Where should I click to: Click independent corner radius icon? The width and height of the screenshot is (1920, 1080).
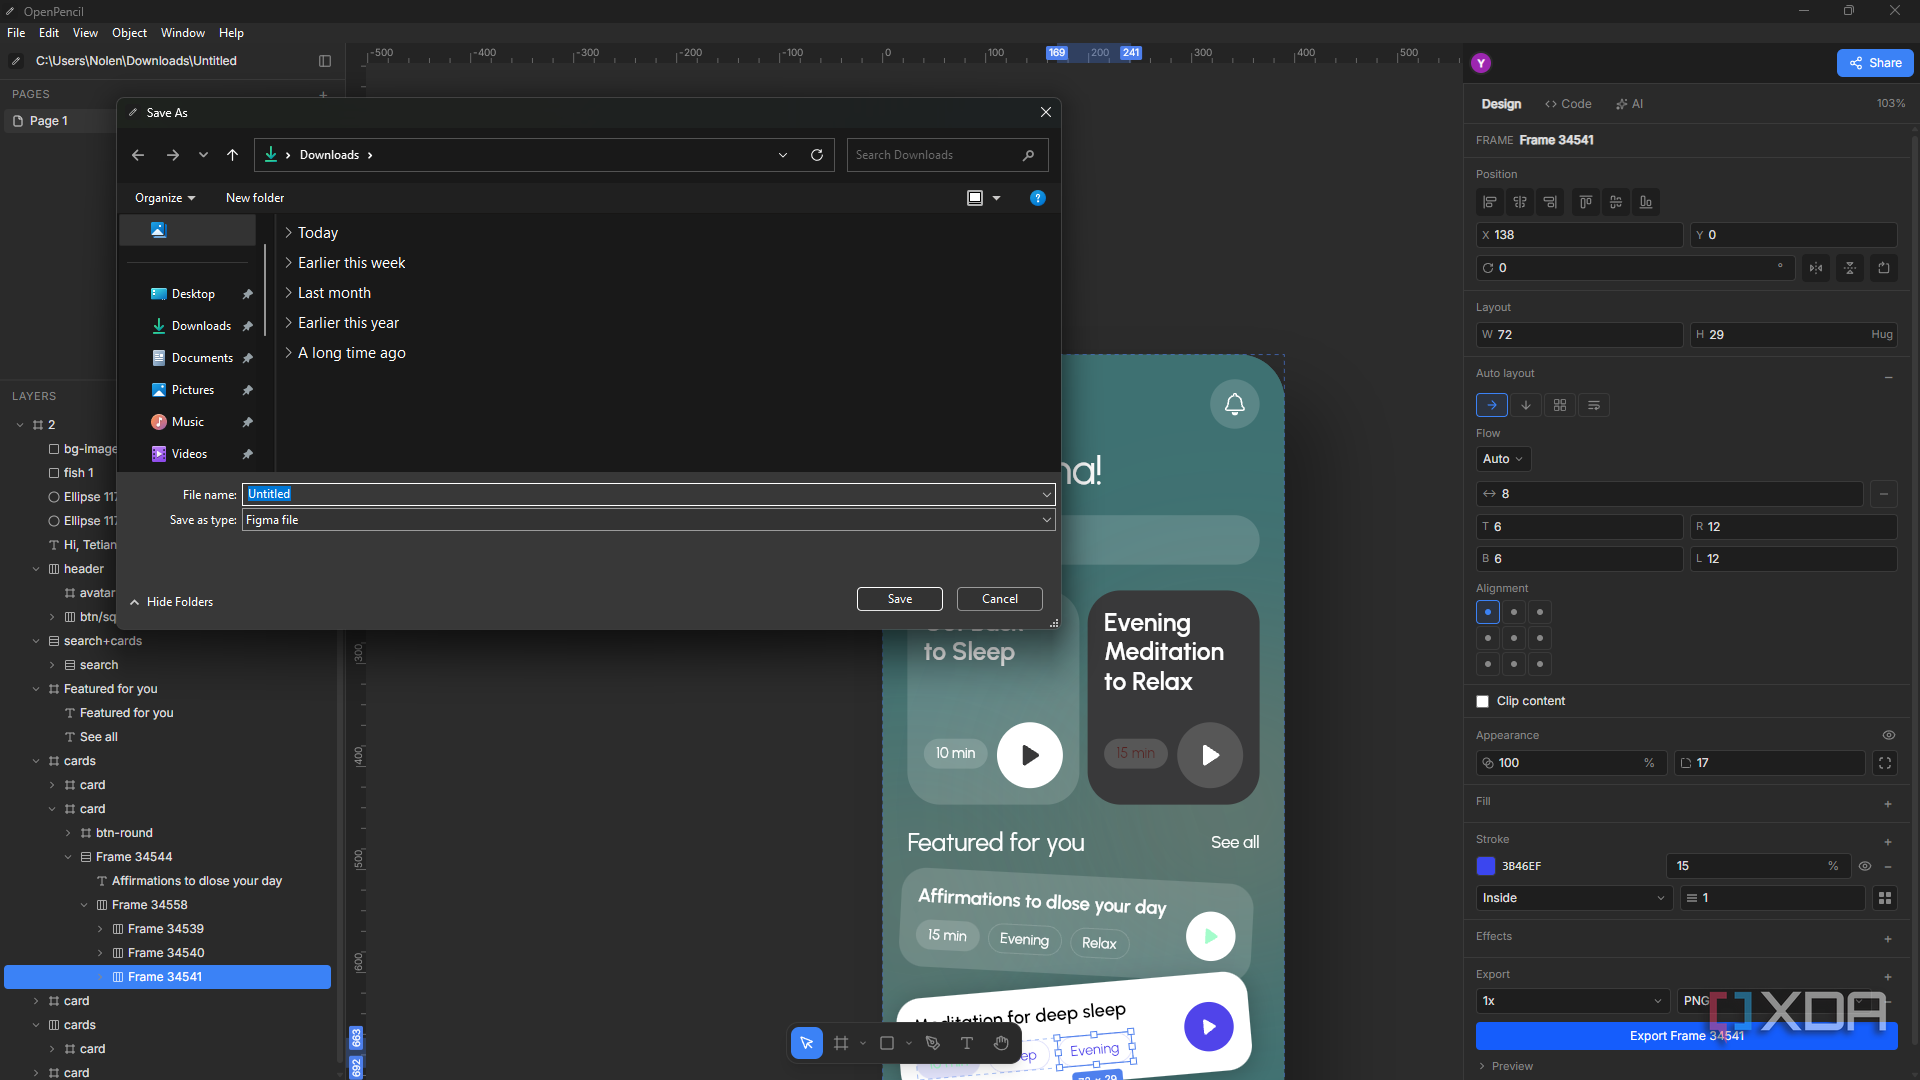(x=1885, y=763)
